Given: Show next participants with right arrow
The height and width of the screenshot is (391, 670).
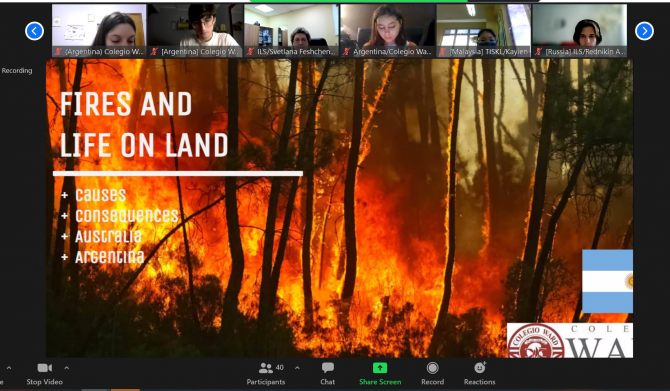Looking at the screenshot, I should coord(644,31).
